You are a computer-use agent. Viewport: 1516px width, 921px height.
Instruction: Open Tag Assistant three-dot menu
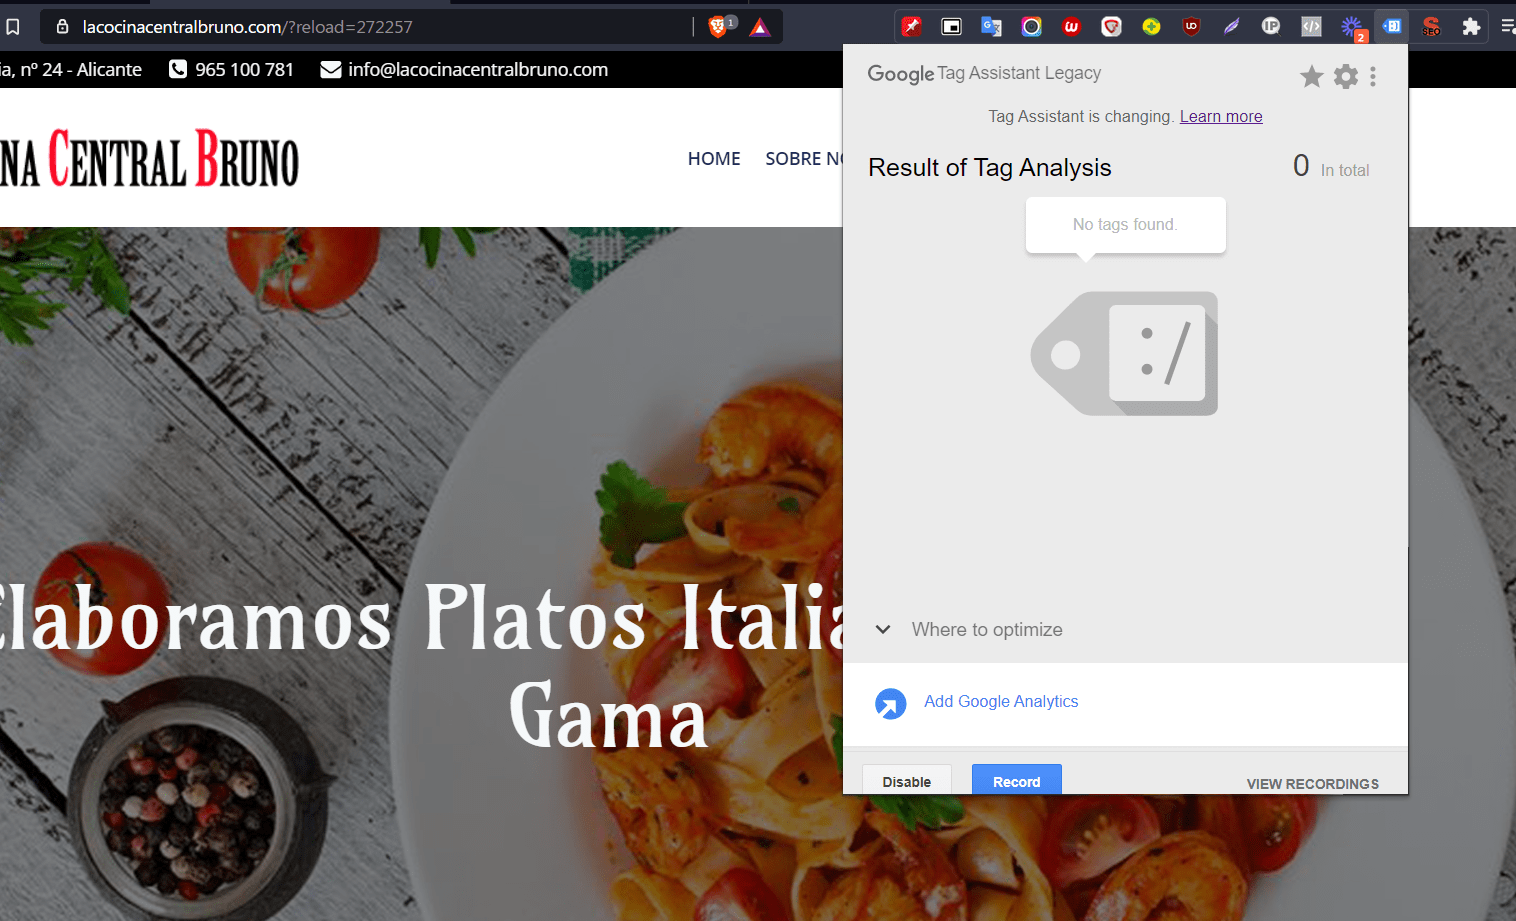pyautogui.click(x=1373, y=76)
